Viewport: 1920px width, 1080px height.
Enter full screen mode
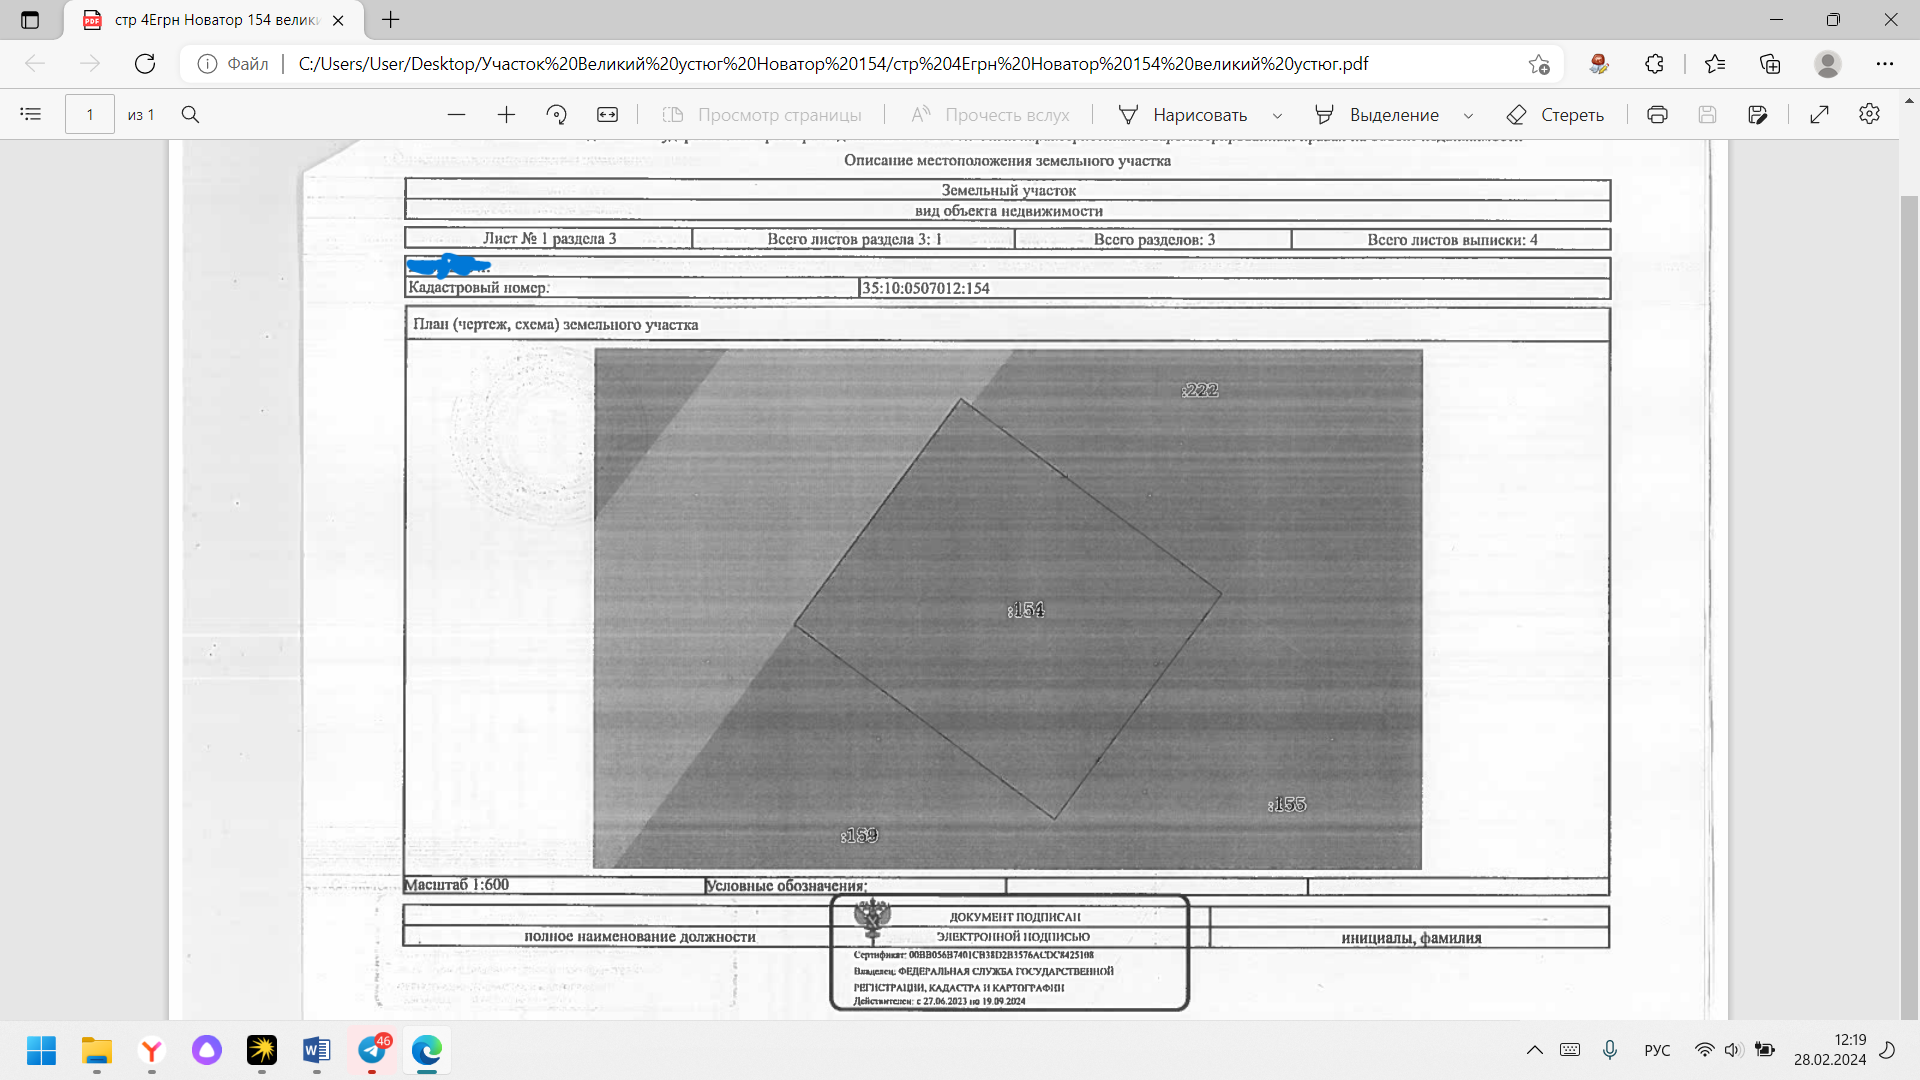coord(1819,115)
